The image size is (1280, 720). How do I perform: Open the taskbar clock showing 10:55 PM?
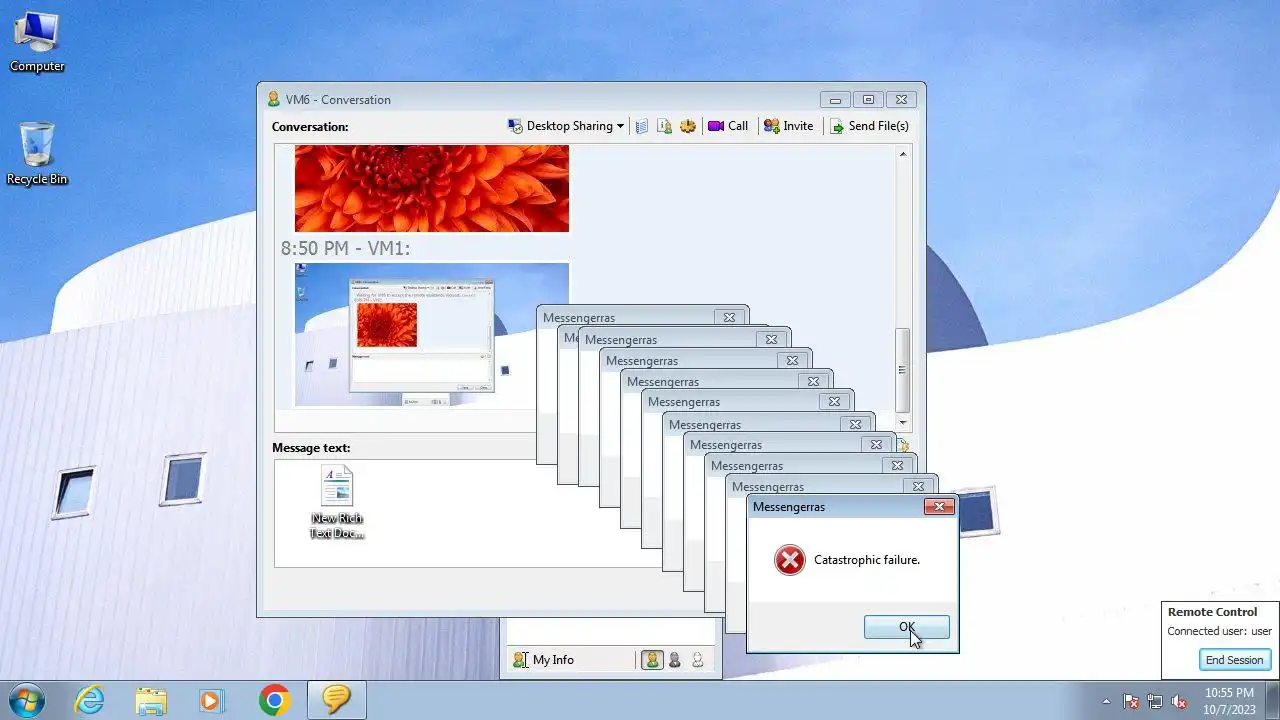(1229, 700)
